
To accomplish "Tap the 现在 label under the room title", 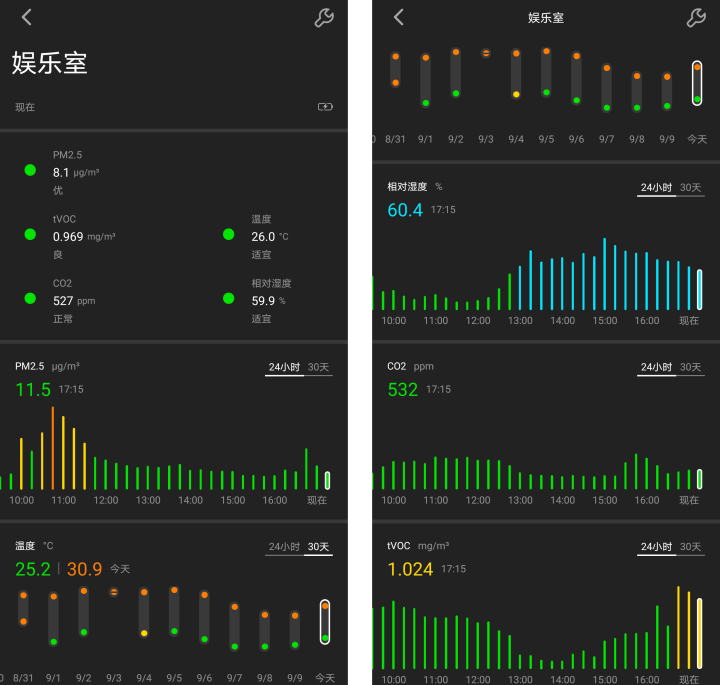I will point(25,107).
